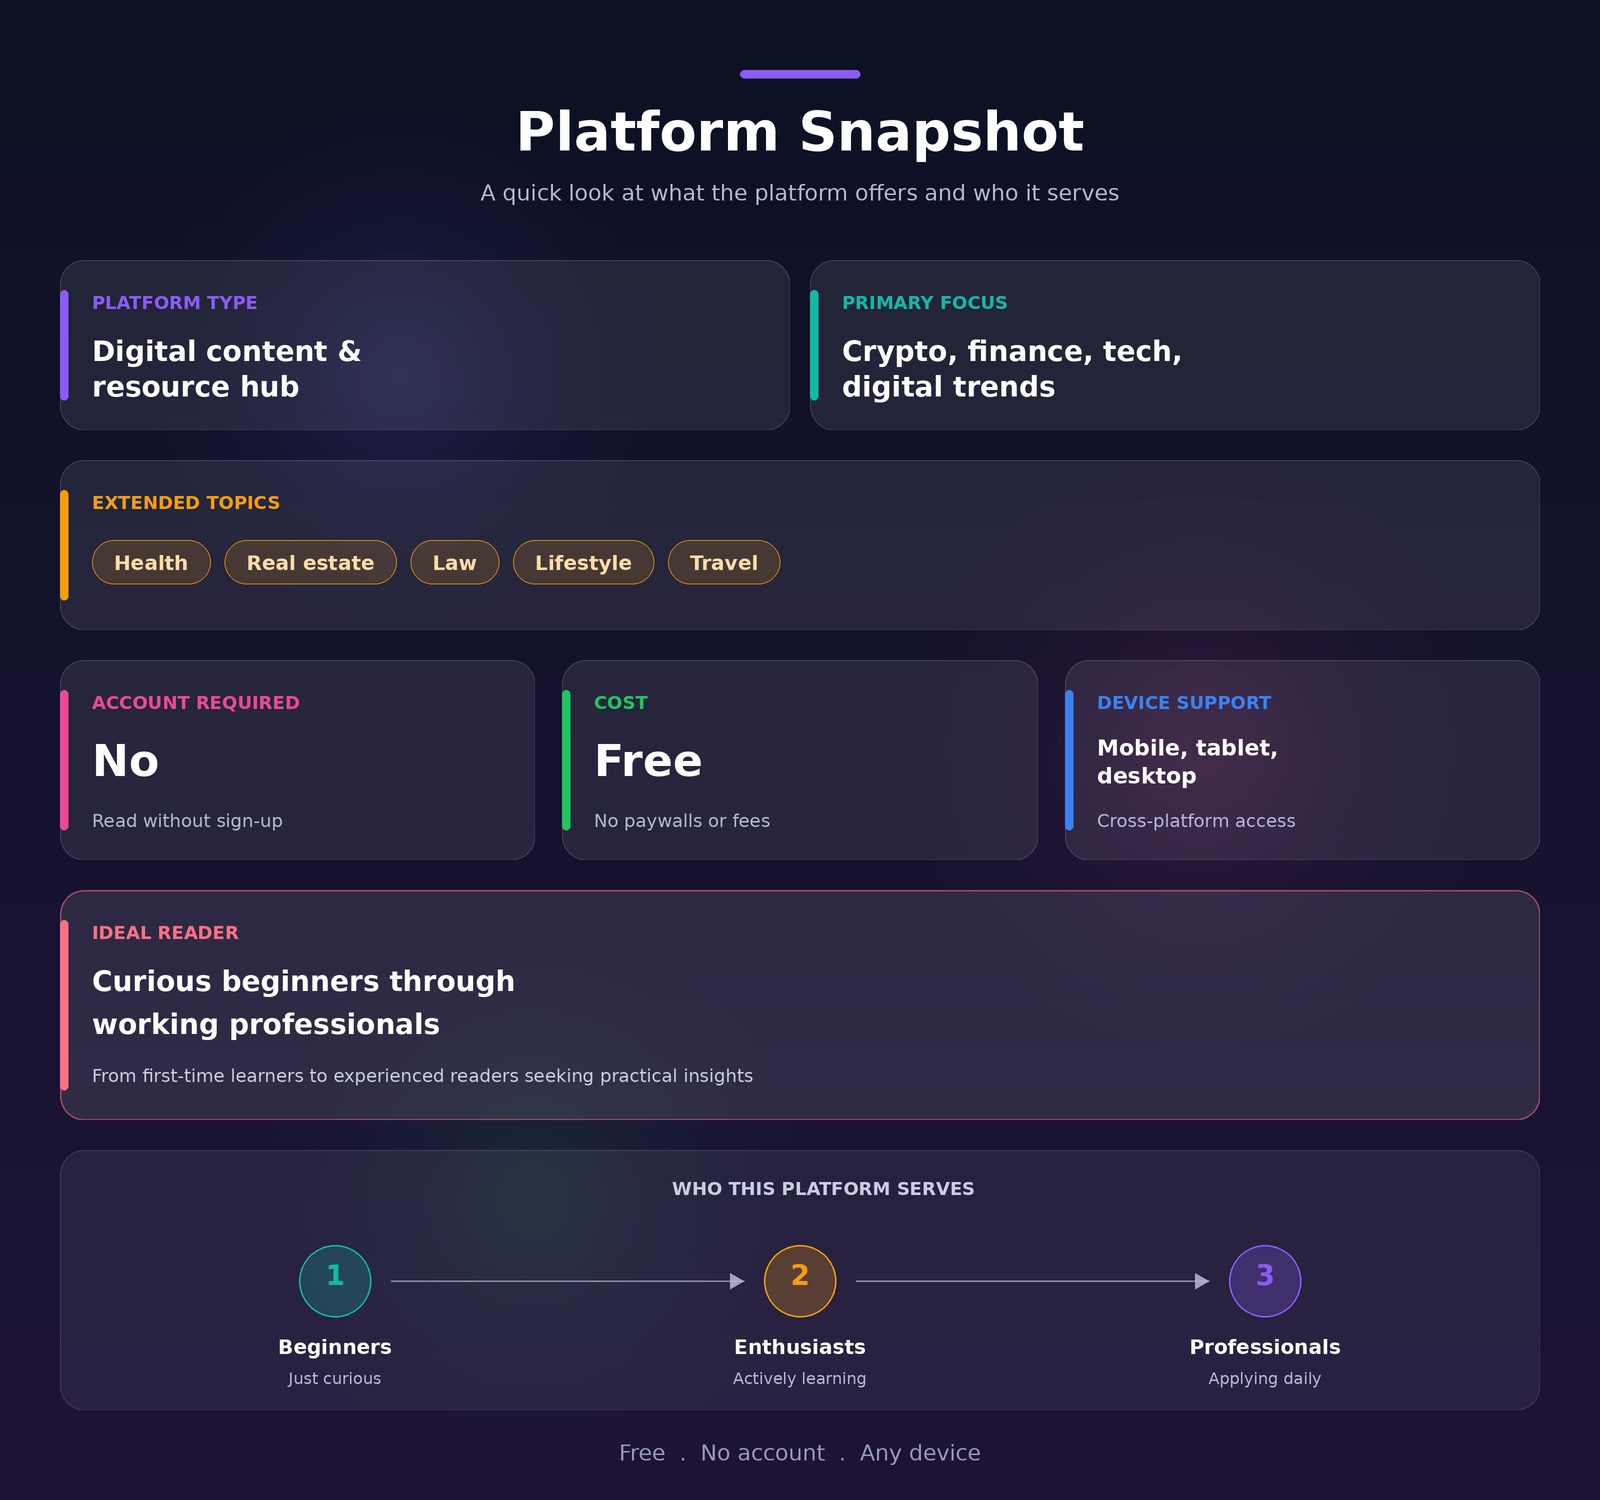Choose the Law topic pill
This screenshot has width=1600, height=1500.
pos(454,563)
